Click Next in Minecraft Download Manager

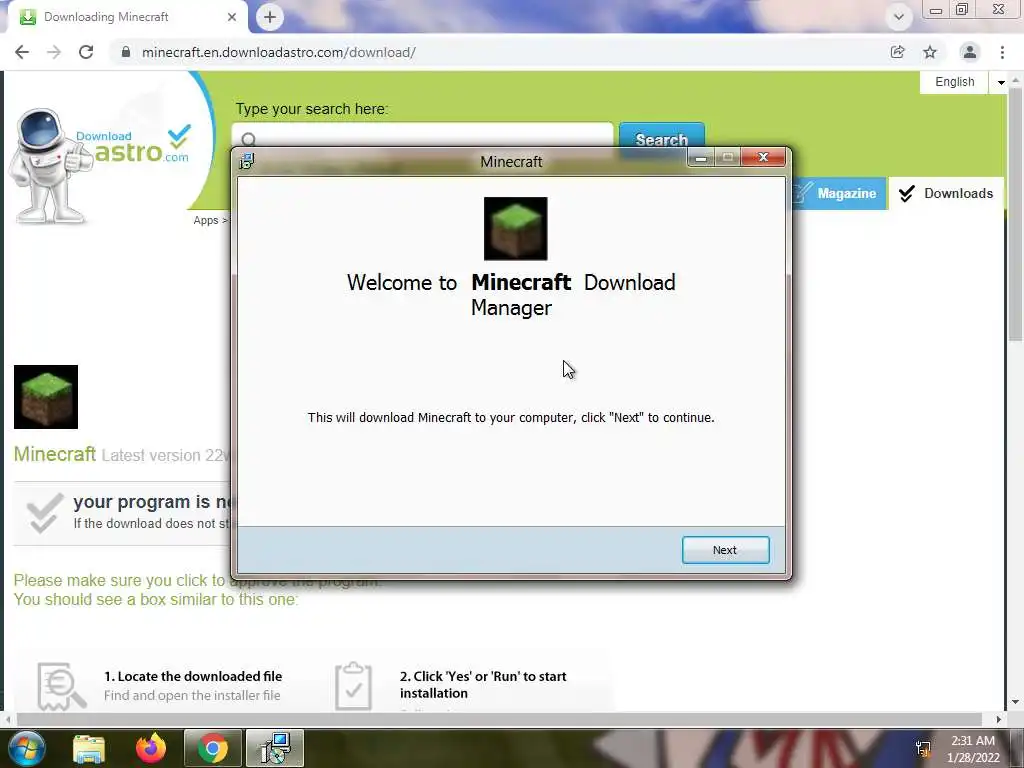coord(725,550)
